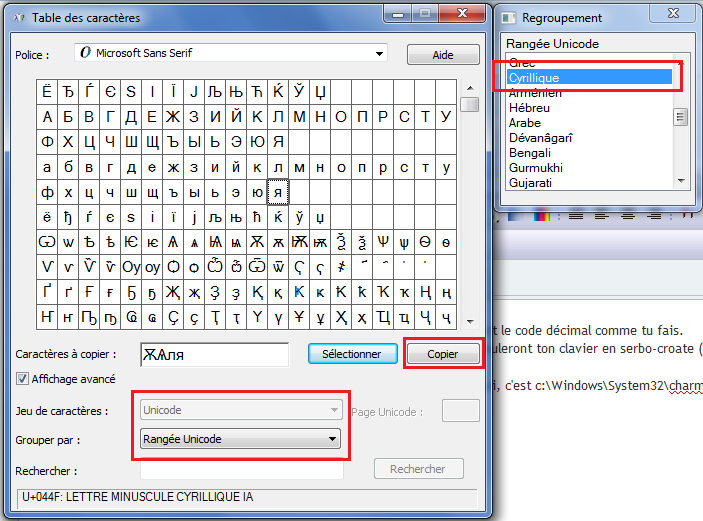
Task: Select the Cyrillic capital letter Я cell
Action: coord(278,141)
